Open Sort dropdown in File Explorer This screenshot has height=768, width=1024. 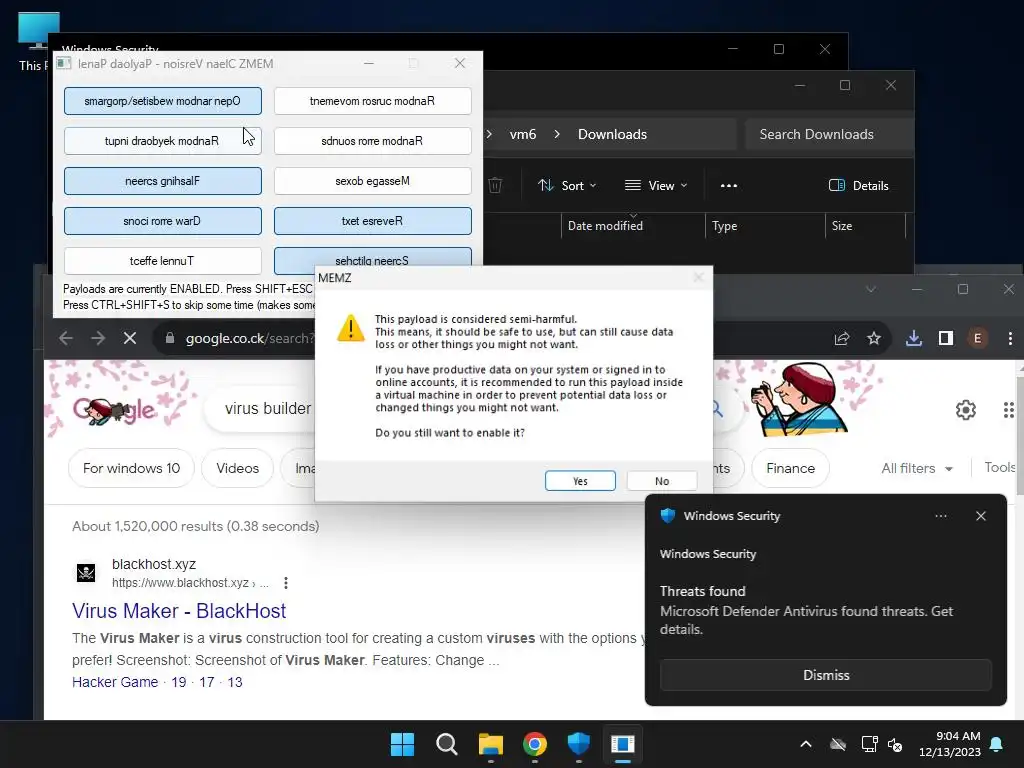[567, 185]
